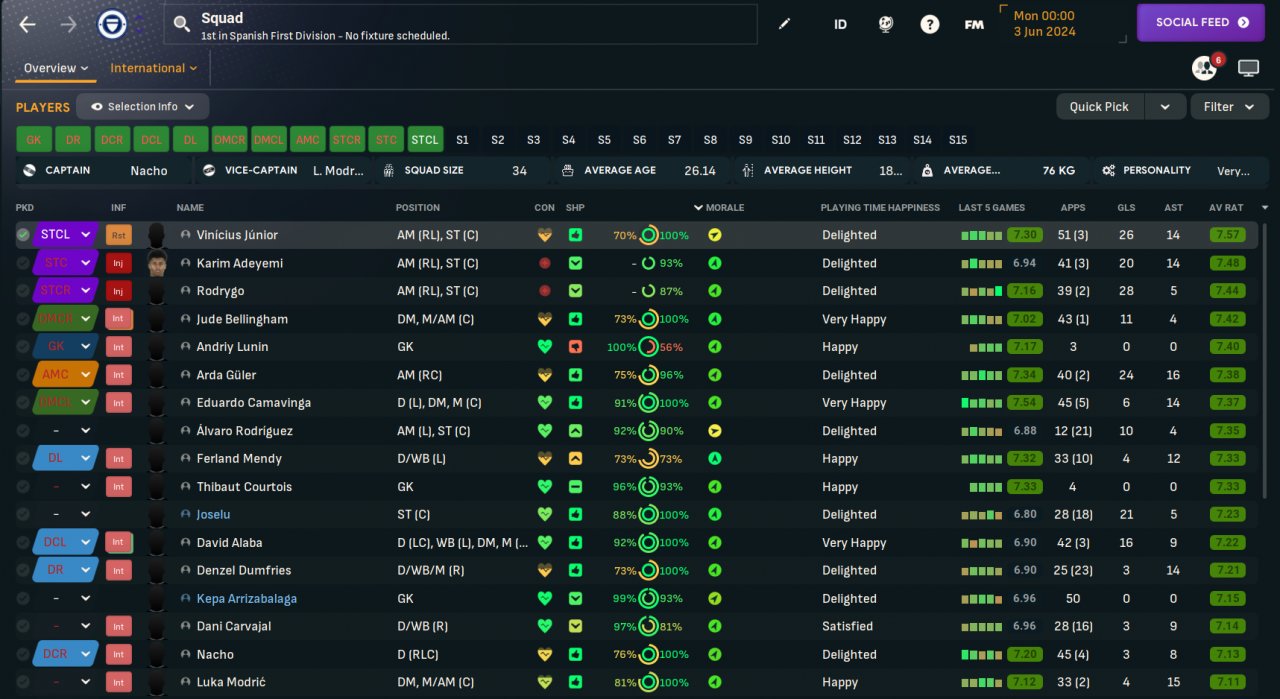Open the GK position dropdown for Andriy Lunin
The image size is (1280, 699).
tap(66, 347)
